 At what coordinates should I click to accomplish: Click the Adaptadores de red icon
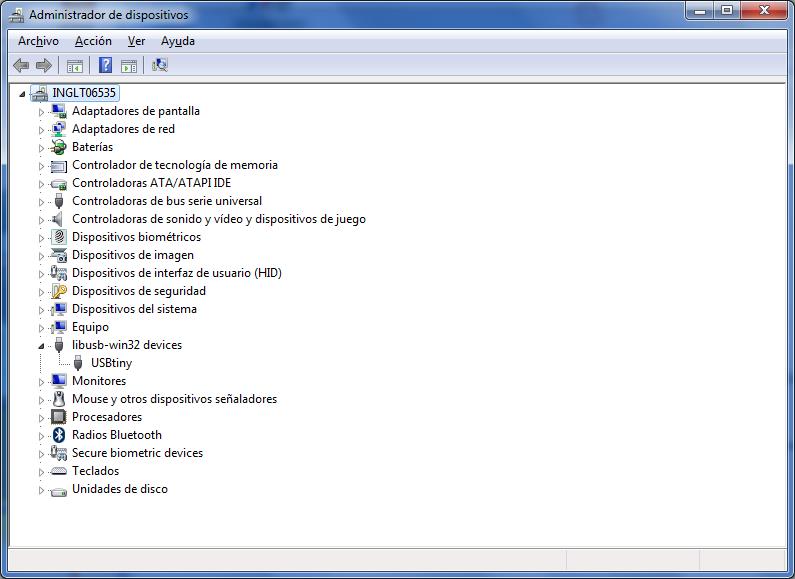click(59, 129)
